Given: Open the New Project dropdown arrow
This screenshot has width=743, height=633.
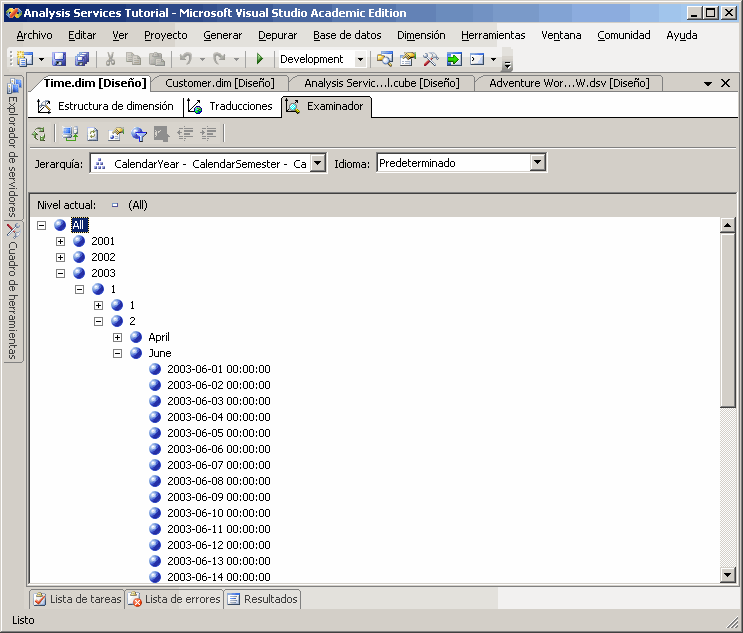Looking at the screenshot, I should [x=41, y=60].
